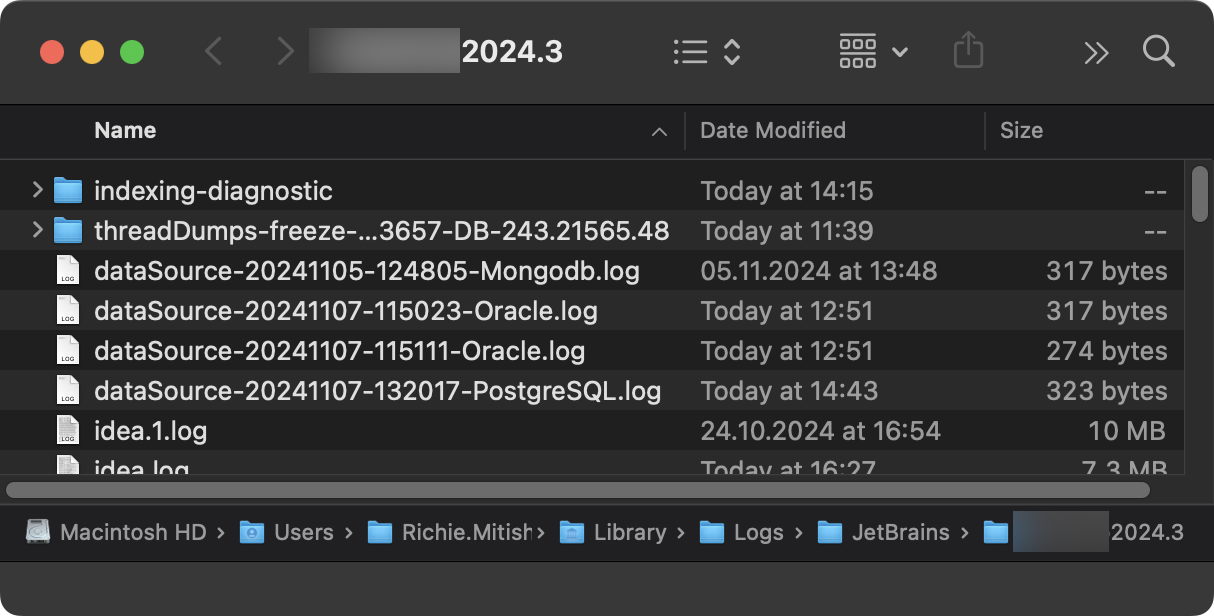The width and height of the screenshot is (1214, 616).
Task: Select dataSource PostgreSQL log file
Action: 377,391
